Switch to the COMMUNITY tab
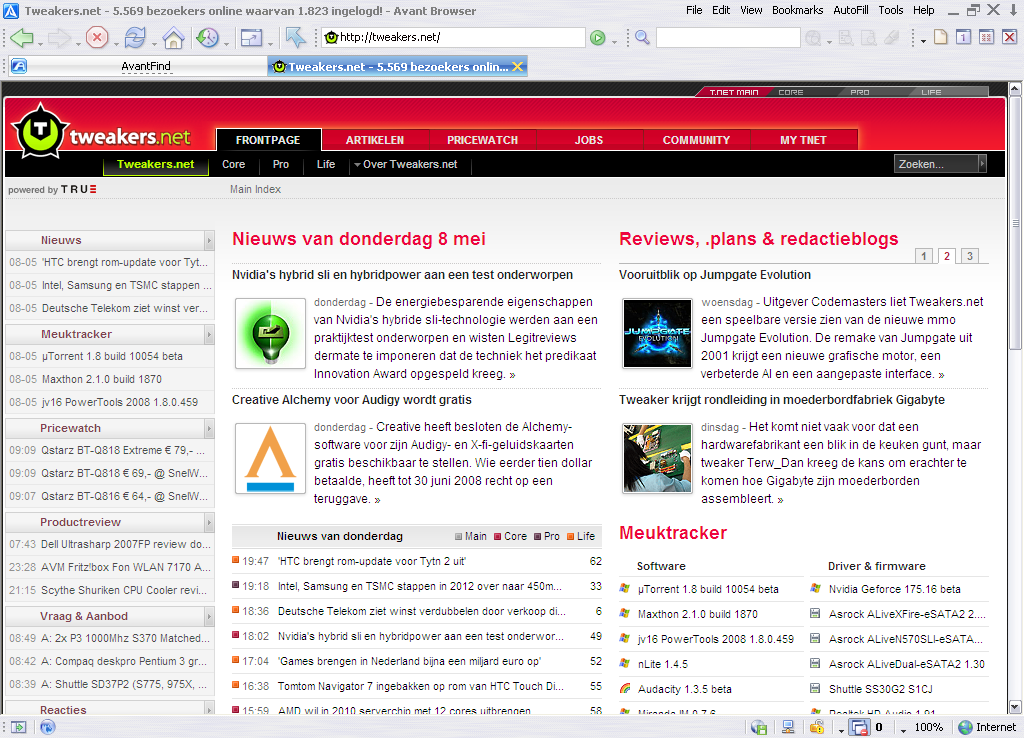 696,140
